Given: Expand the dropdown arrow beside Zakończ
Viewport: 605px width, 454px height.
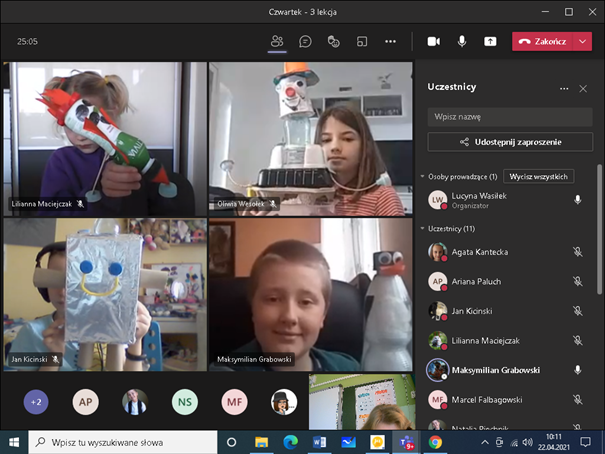Looking at the screenshot, I should [x=584, y=41].
